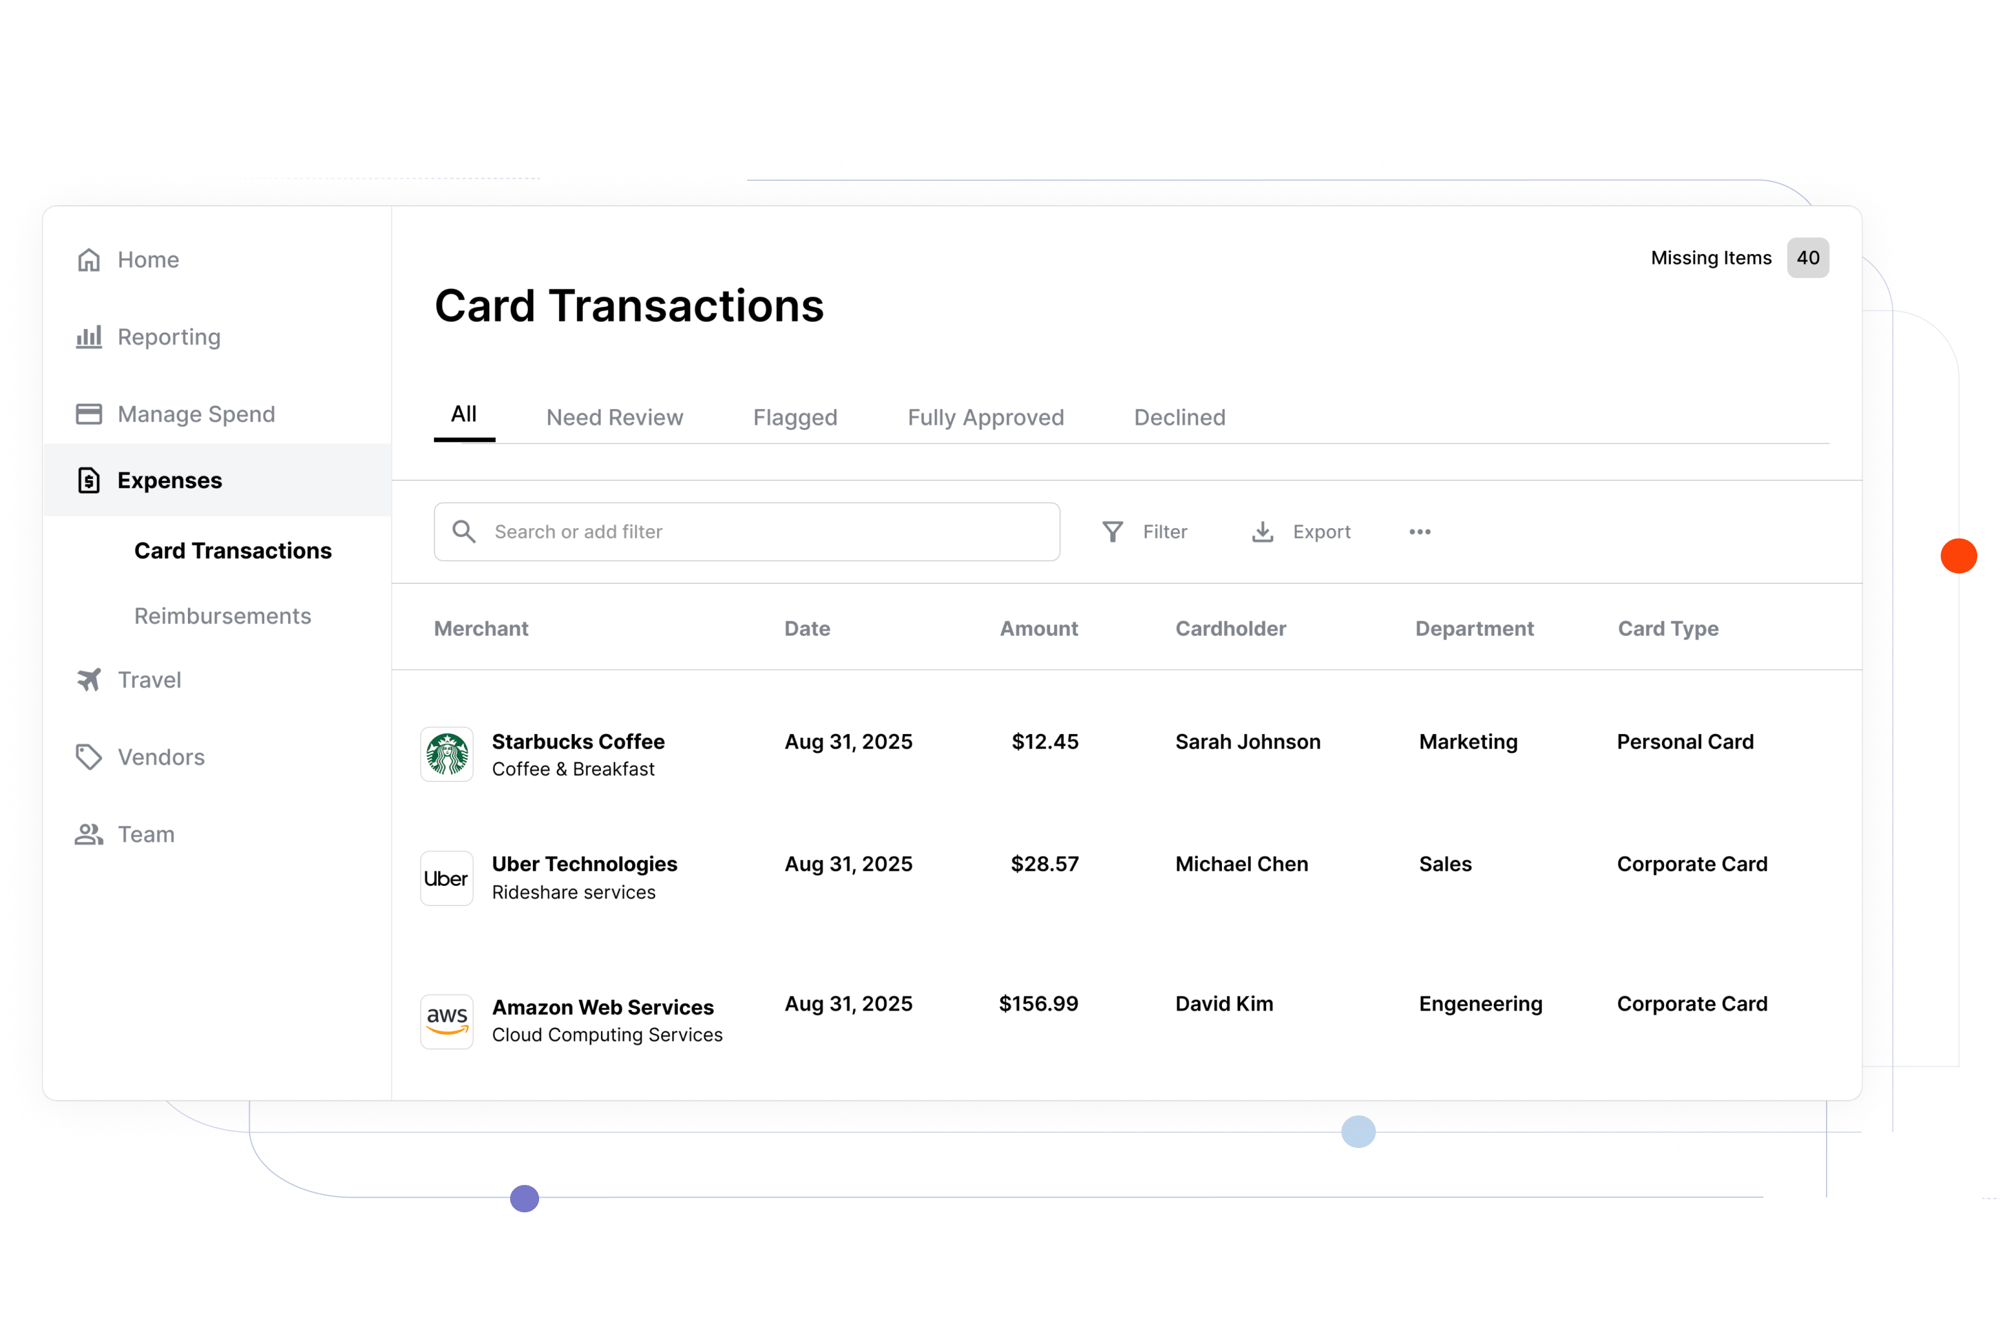Image resolution: width=2000 pixels, height=1320 pixels.
Task: Open the ellipsis more-options menu
Action: click(x=1419, y=531)
